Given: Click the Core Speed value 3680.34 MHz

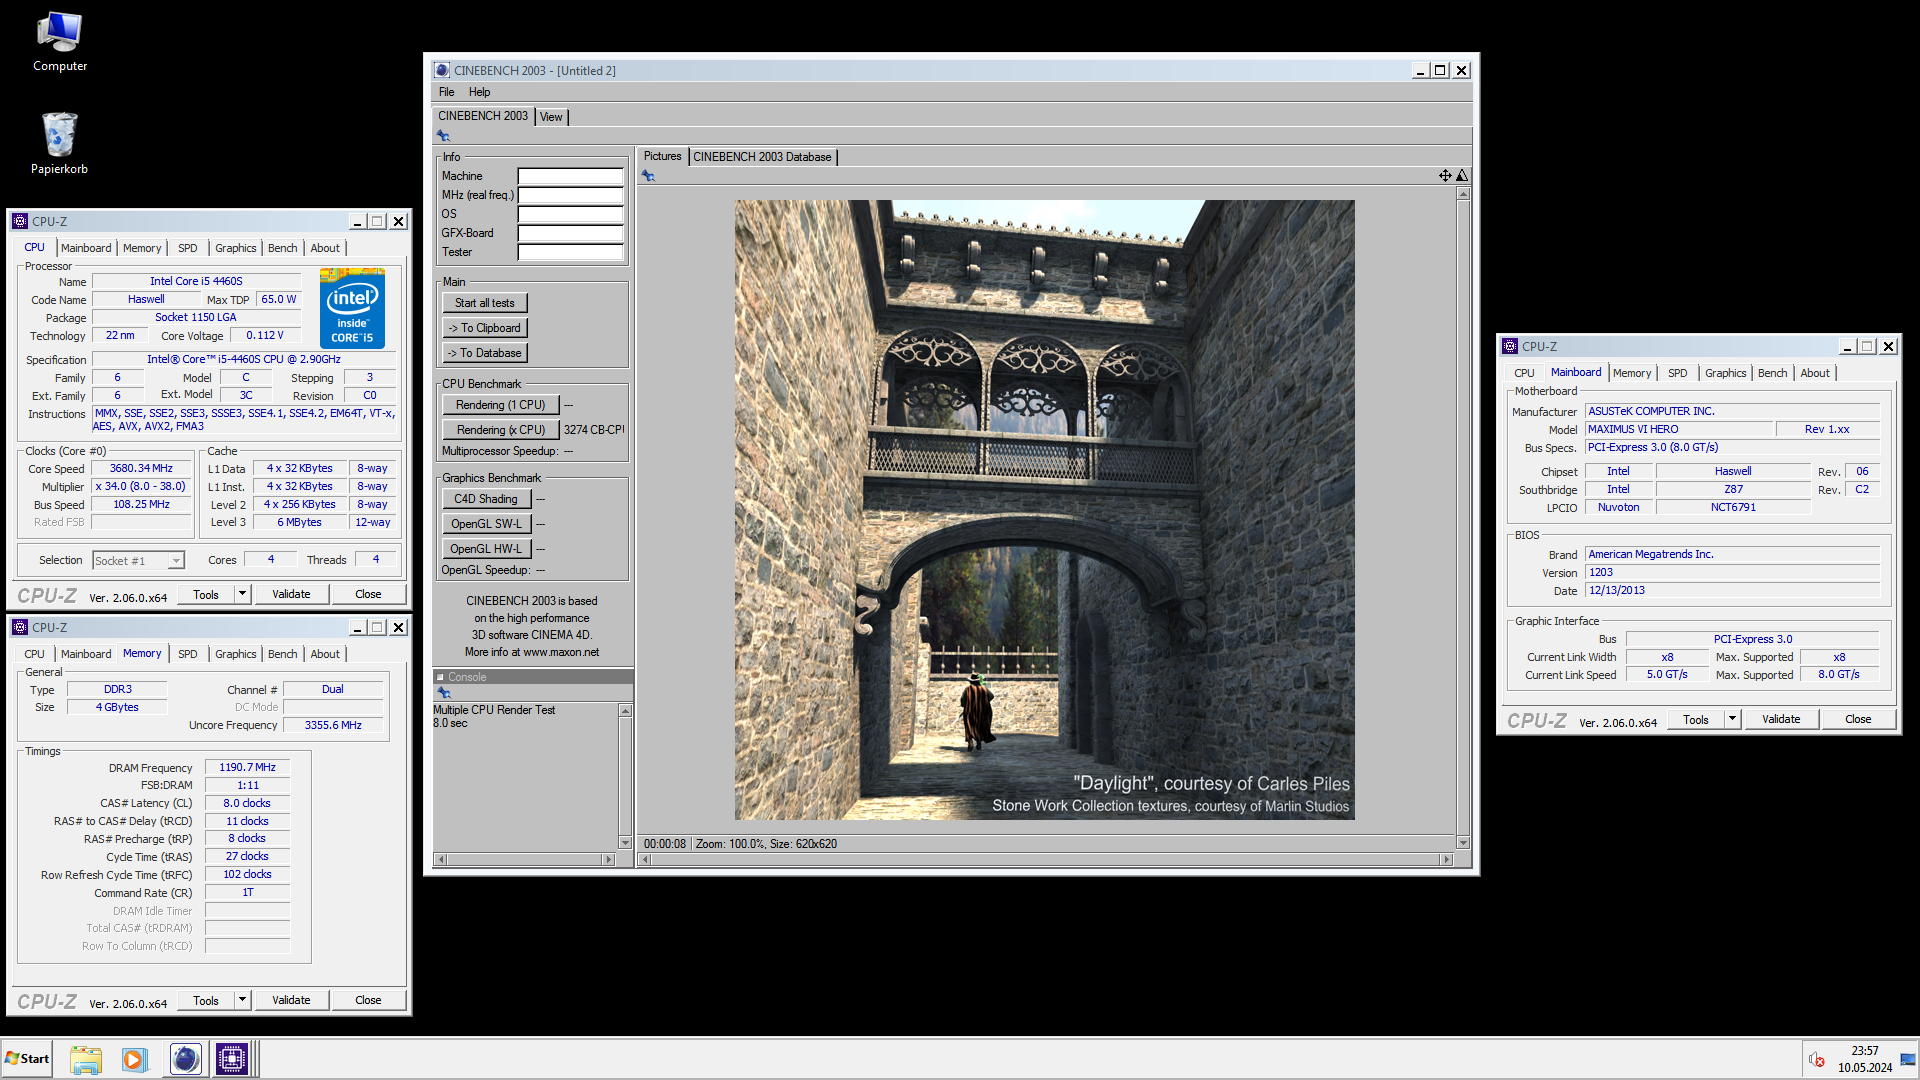Looking at the screenshot, I should pos(141,468).
